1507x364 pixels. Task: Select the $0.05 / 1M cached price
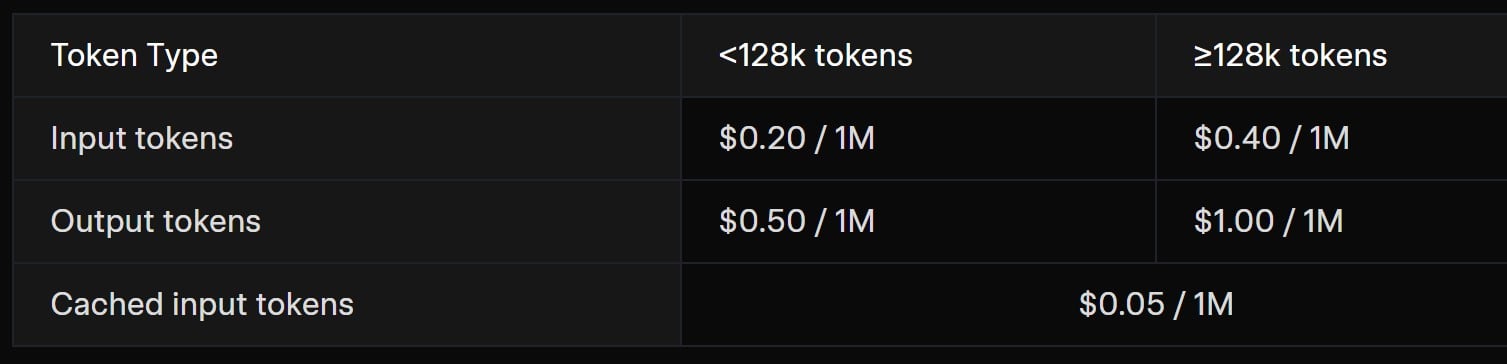point(1156,304)
